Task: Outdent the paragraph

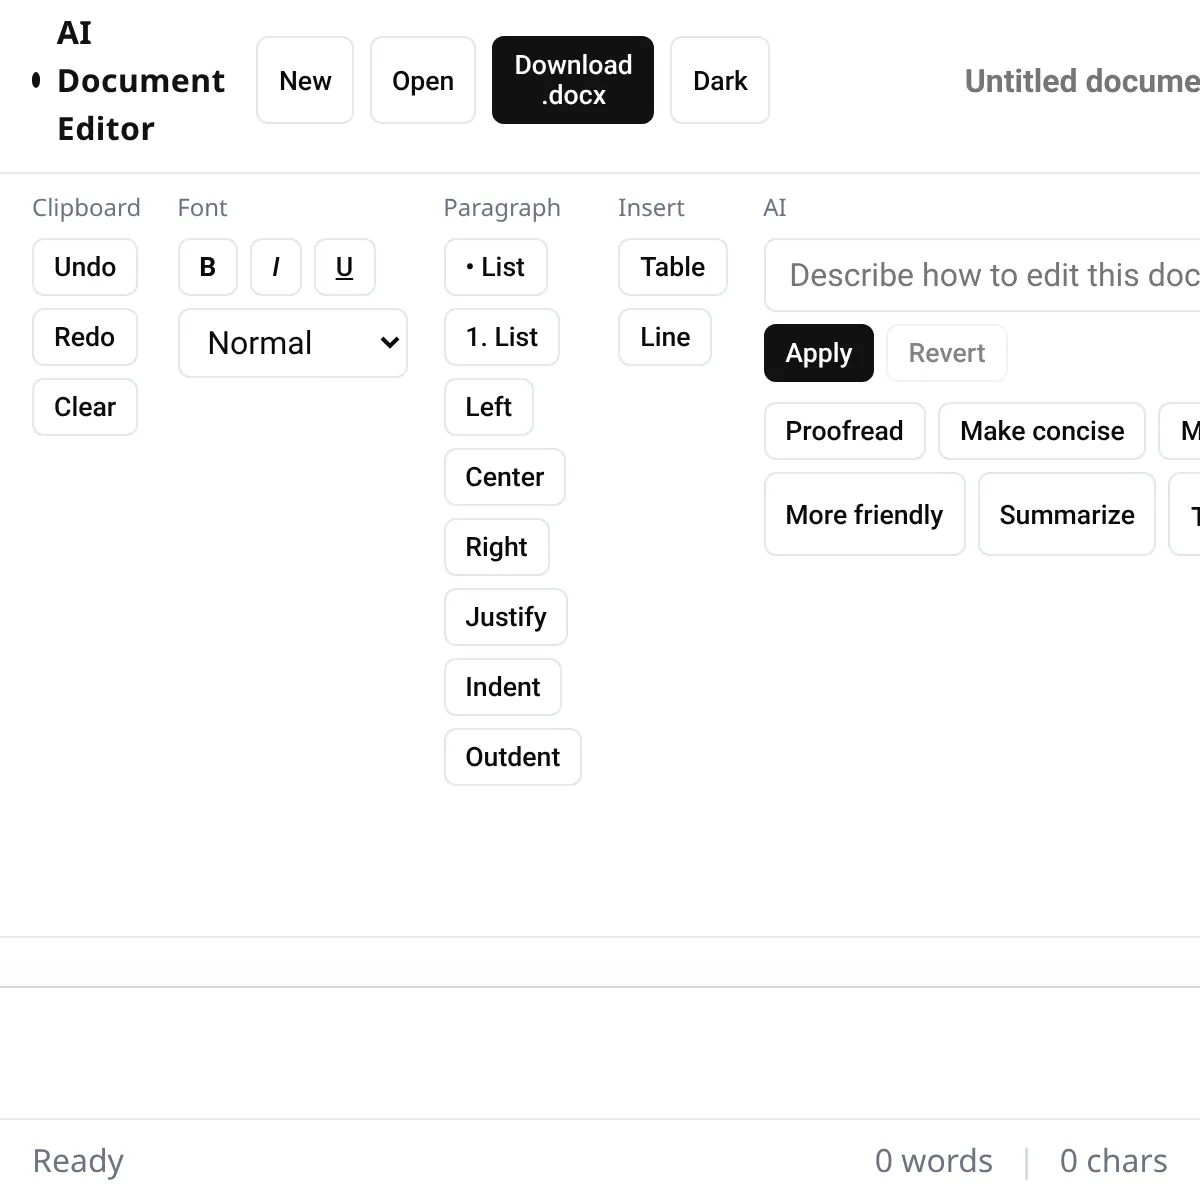Action: point(513,757)
